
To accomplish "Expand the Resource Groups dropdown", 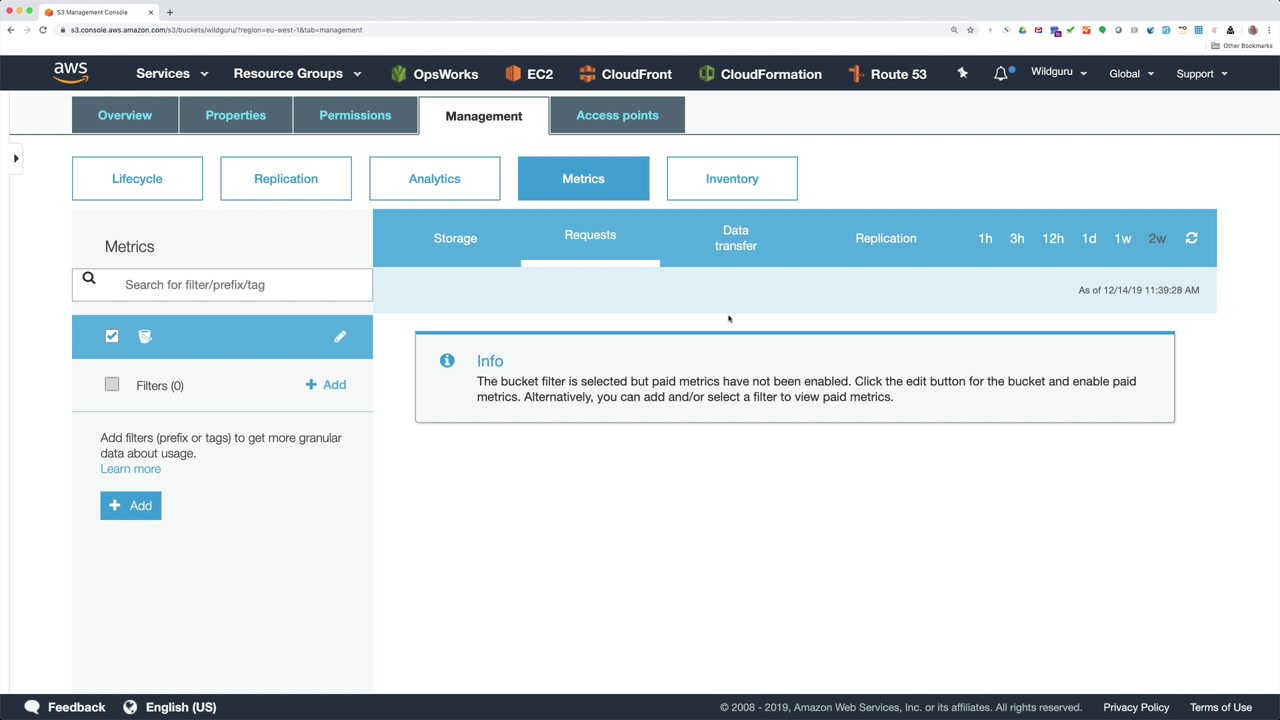I will (297, 73).
